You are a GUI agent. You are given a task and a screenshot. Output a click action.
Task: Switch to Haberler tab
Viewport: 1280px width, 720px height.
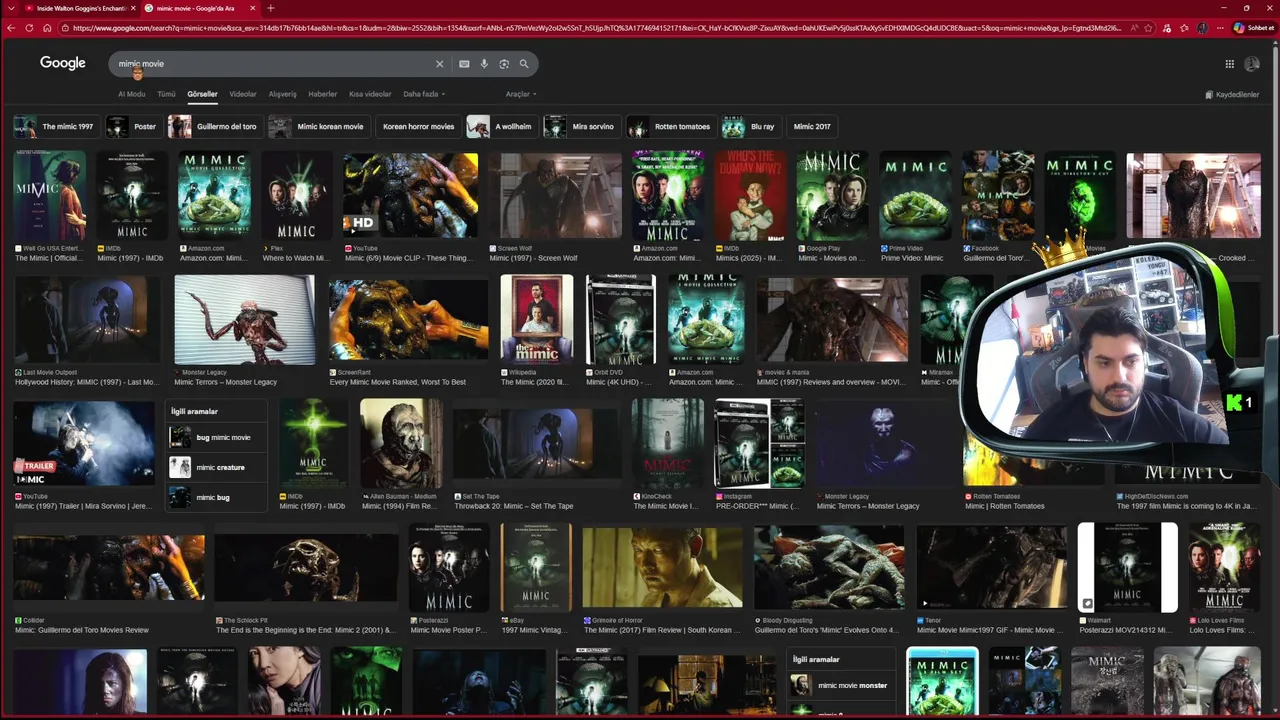pyautogui.click(x=322, y=94)
